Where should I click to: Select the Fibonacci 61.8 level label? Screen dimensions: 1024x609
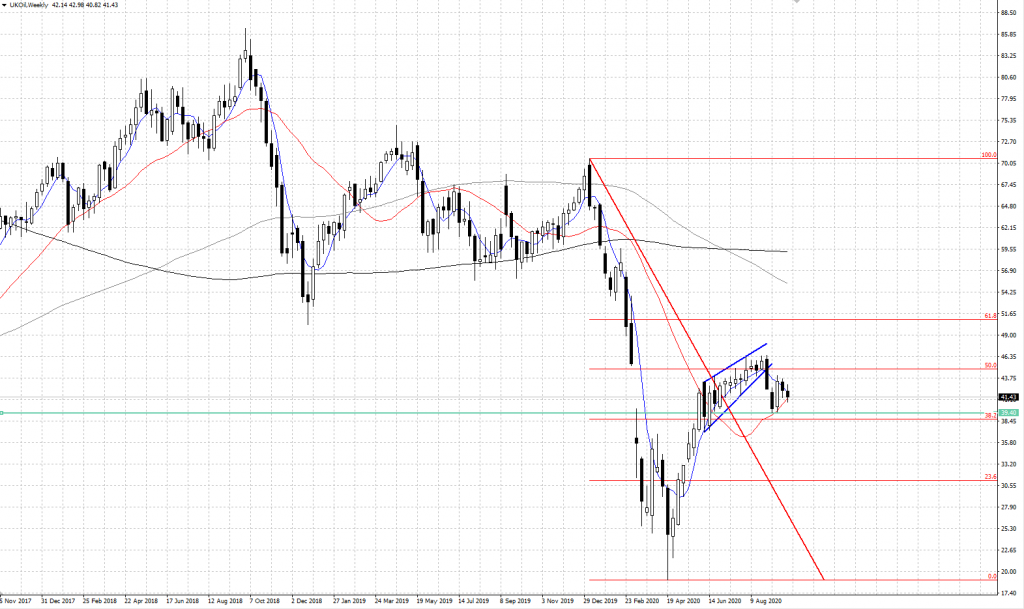tap(989, 316)
